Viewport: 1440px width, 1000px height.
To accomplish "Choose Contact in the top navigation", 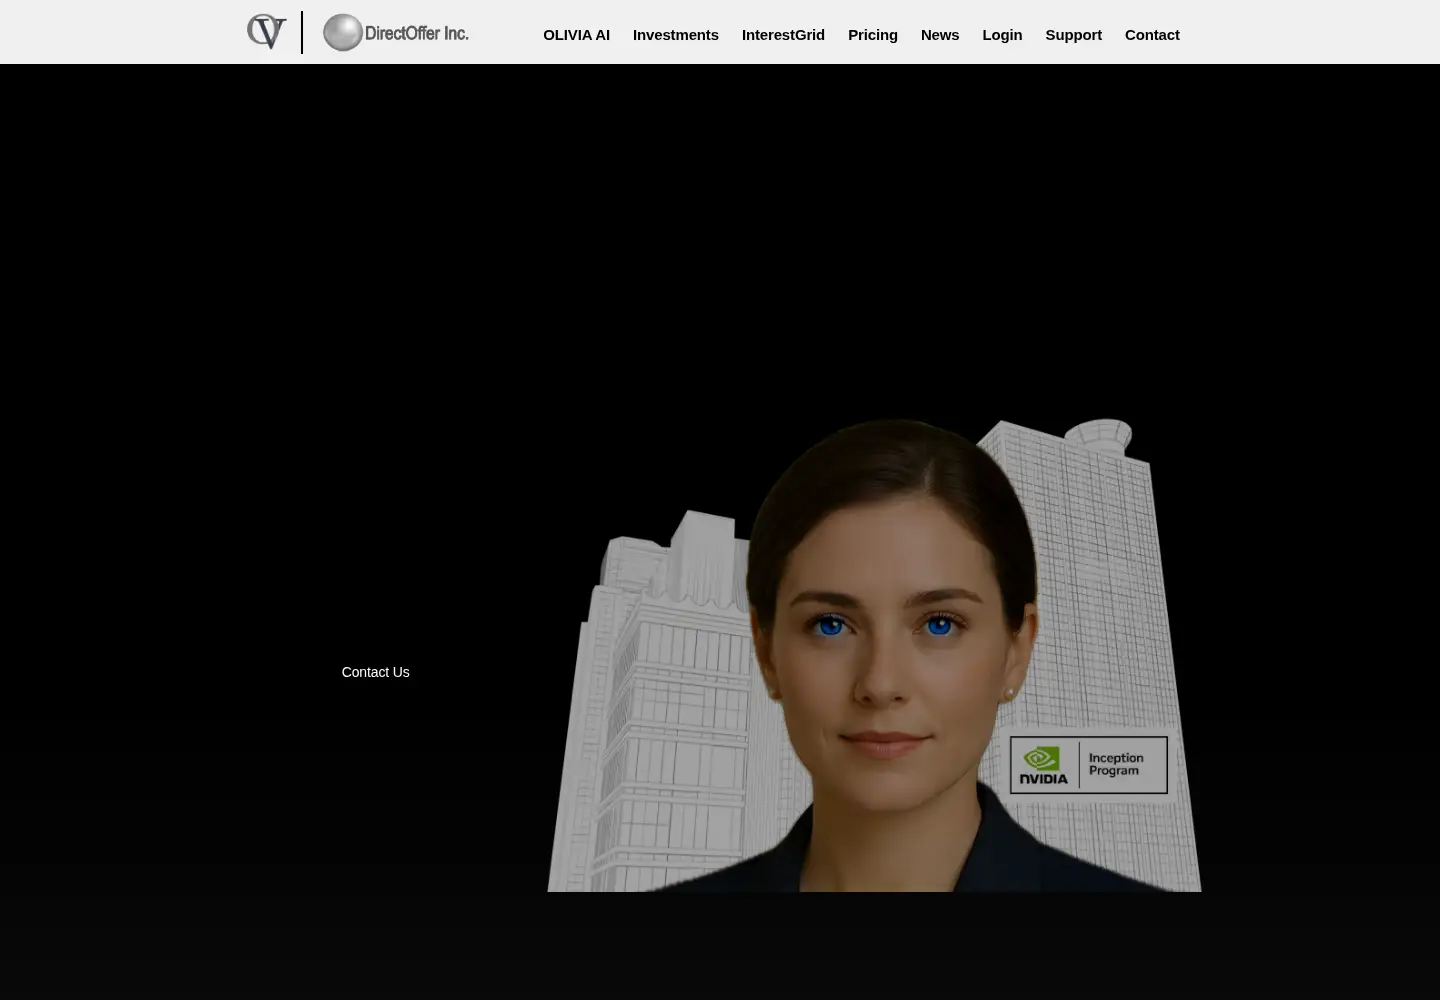I will point(1152,34).
